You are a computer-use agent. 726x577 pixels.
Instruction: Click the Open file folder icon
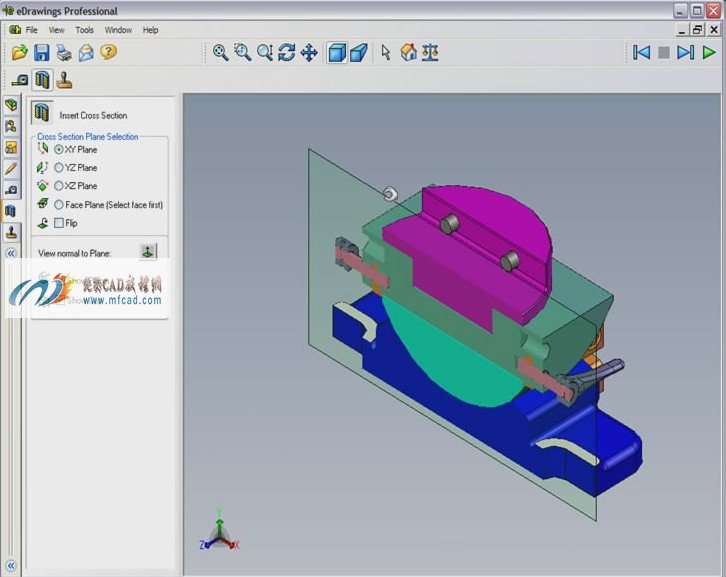[19, 52]
